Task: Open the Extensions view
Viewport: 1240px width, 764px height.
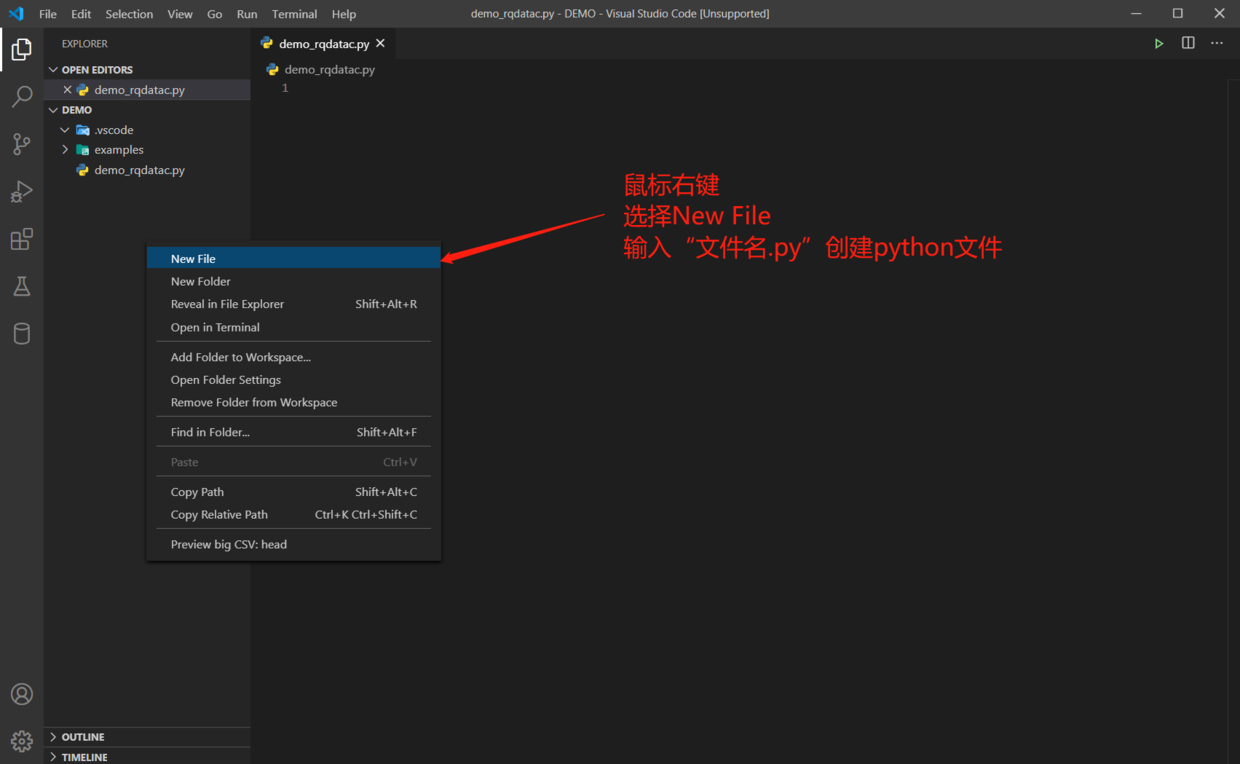Action: [21, 239]
